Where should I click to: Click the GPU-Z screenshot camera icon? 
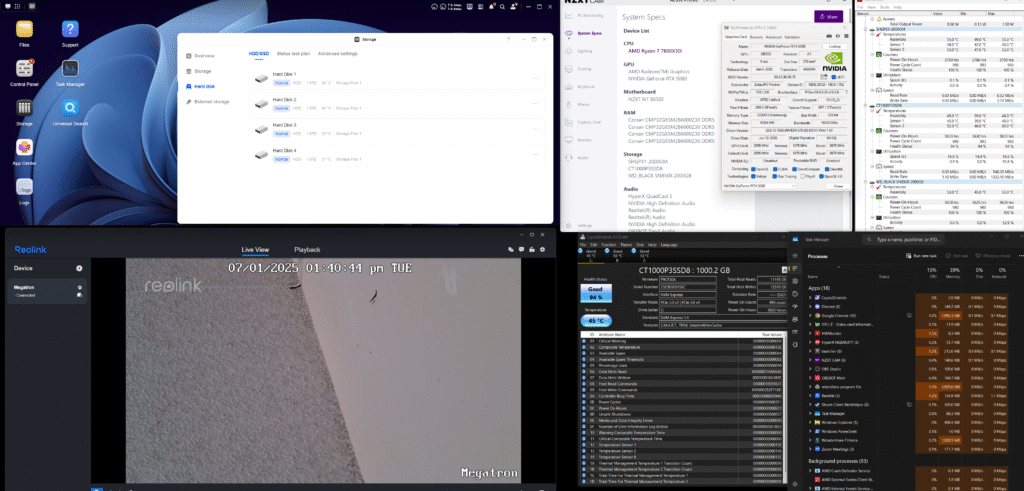click(x=829, y=36)
